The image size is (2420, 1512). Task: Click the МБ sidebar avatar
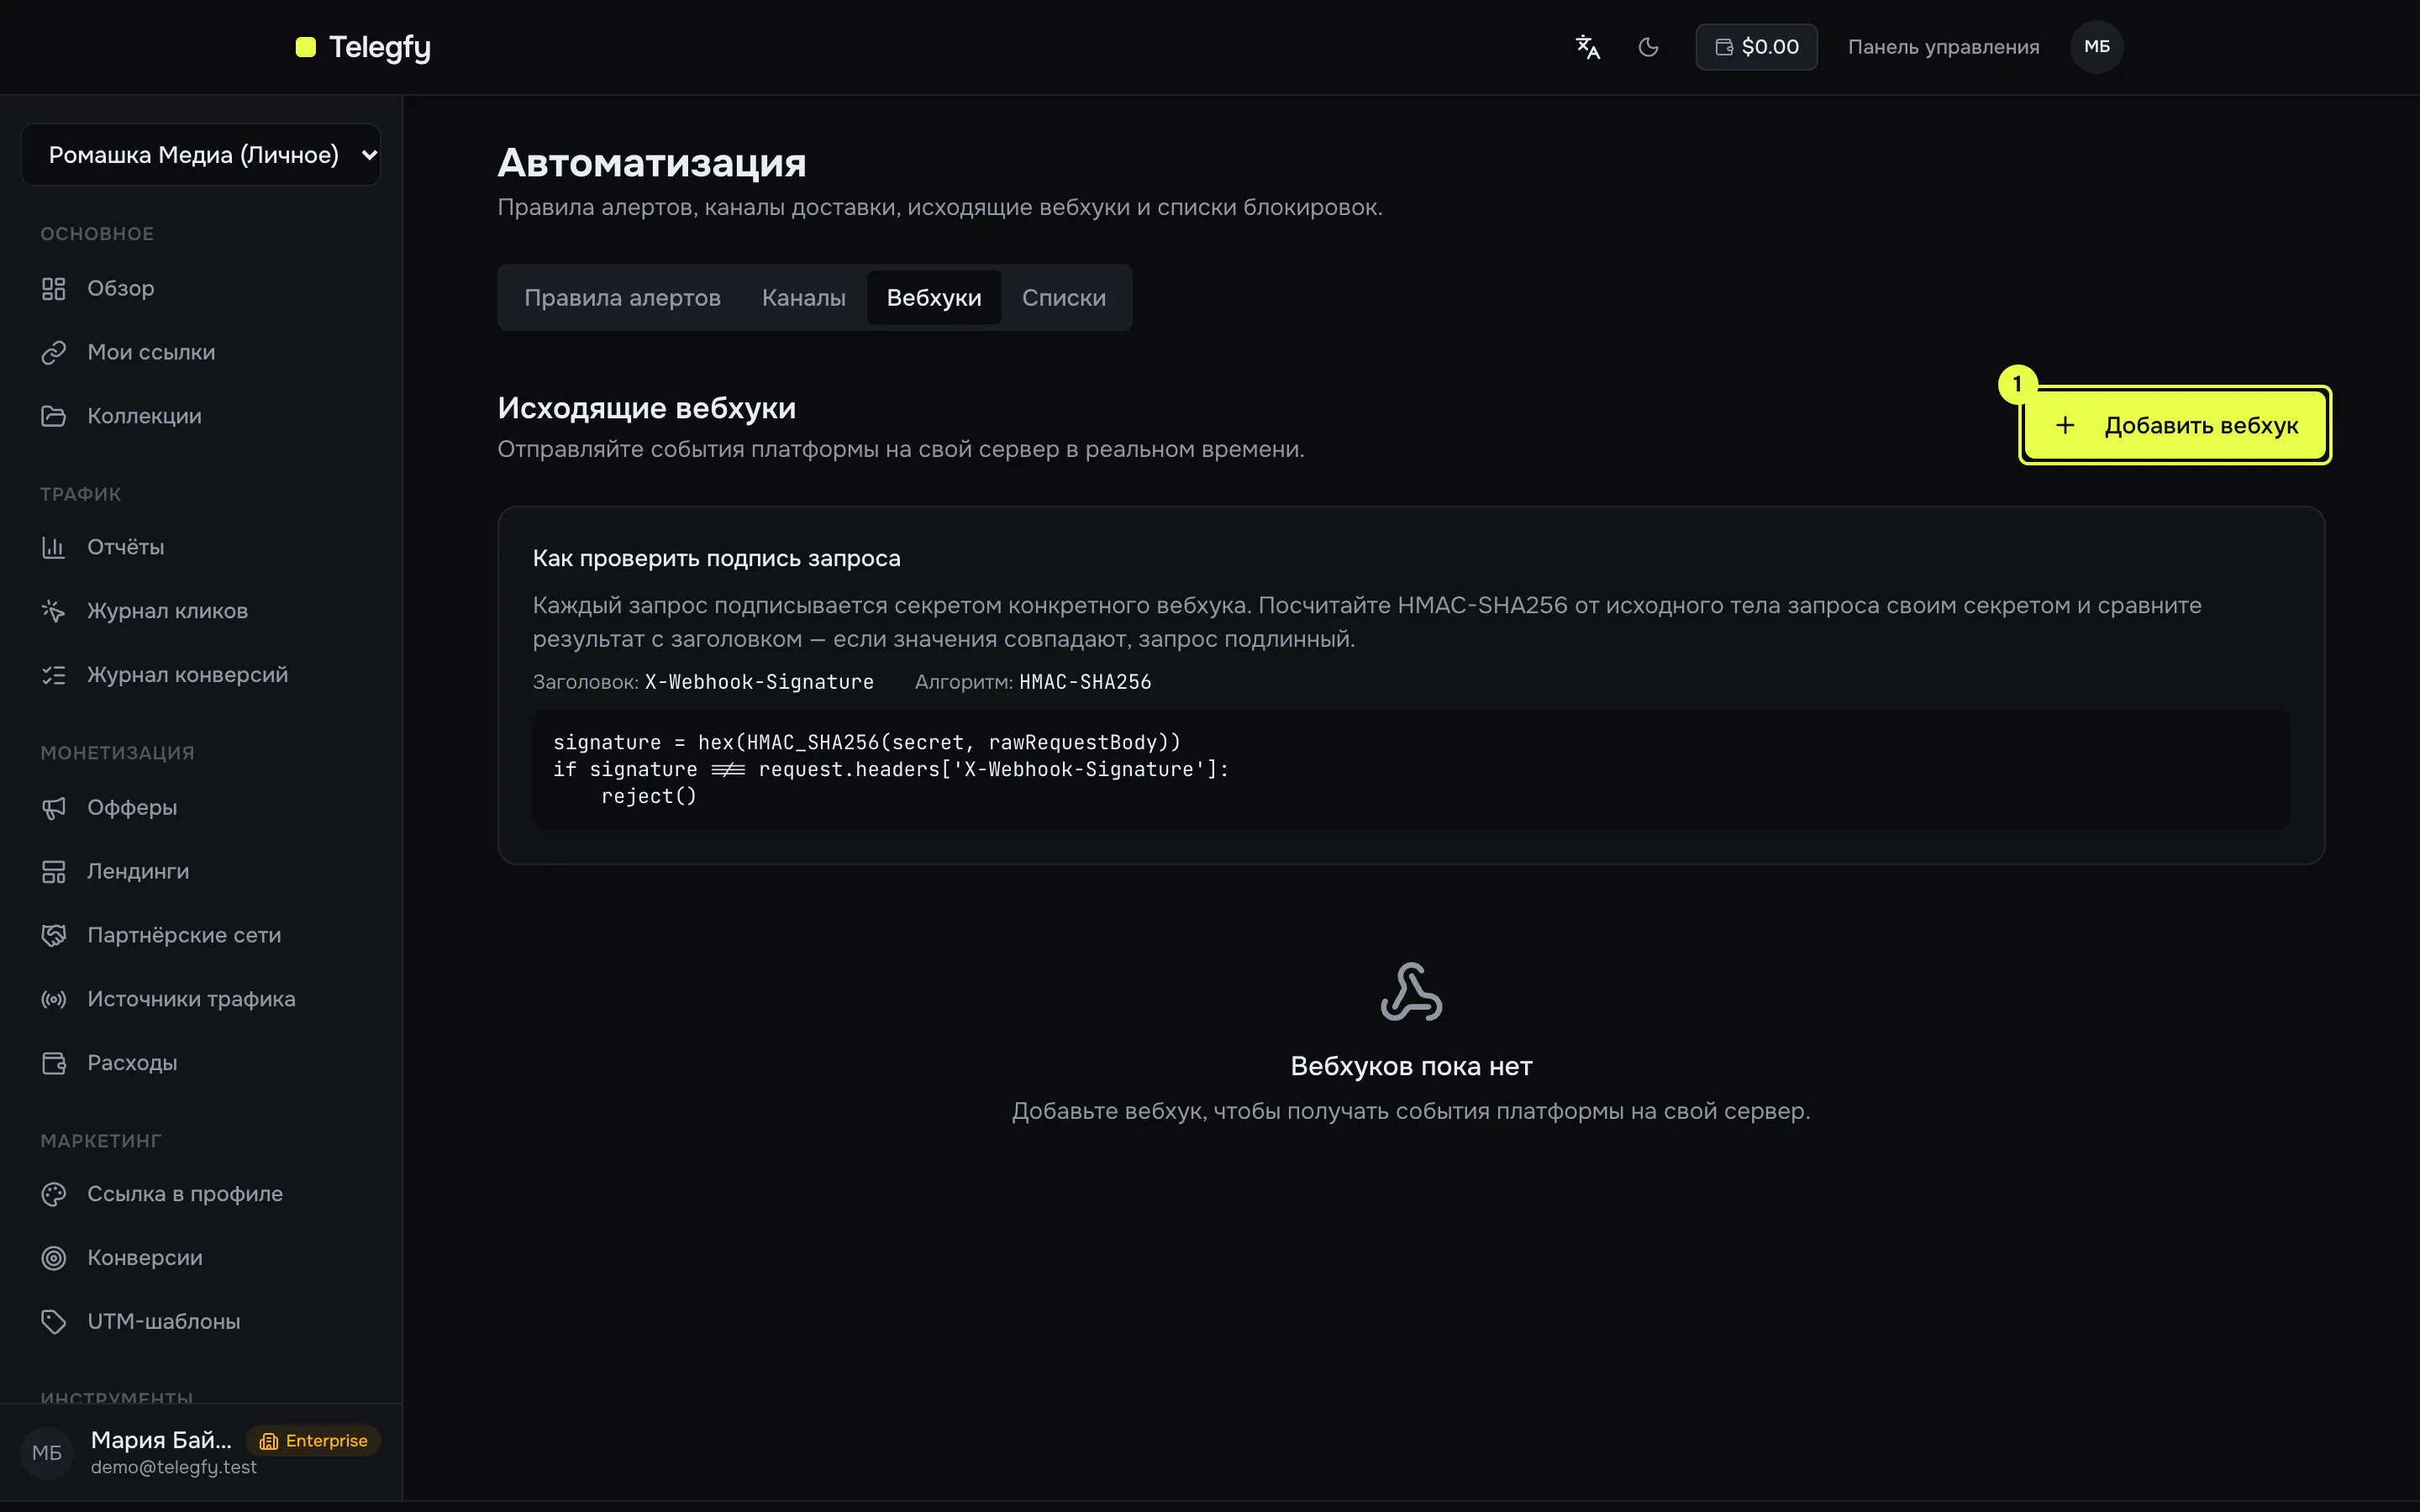tap(47, 1453)
